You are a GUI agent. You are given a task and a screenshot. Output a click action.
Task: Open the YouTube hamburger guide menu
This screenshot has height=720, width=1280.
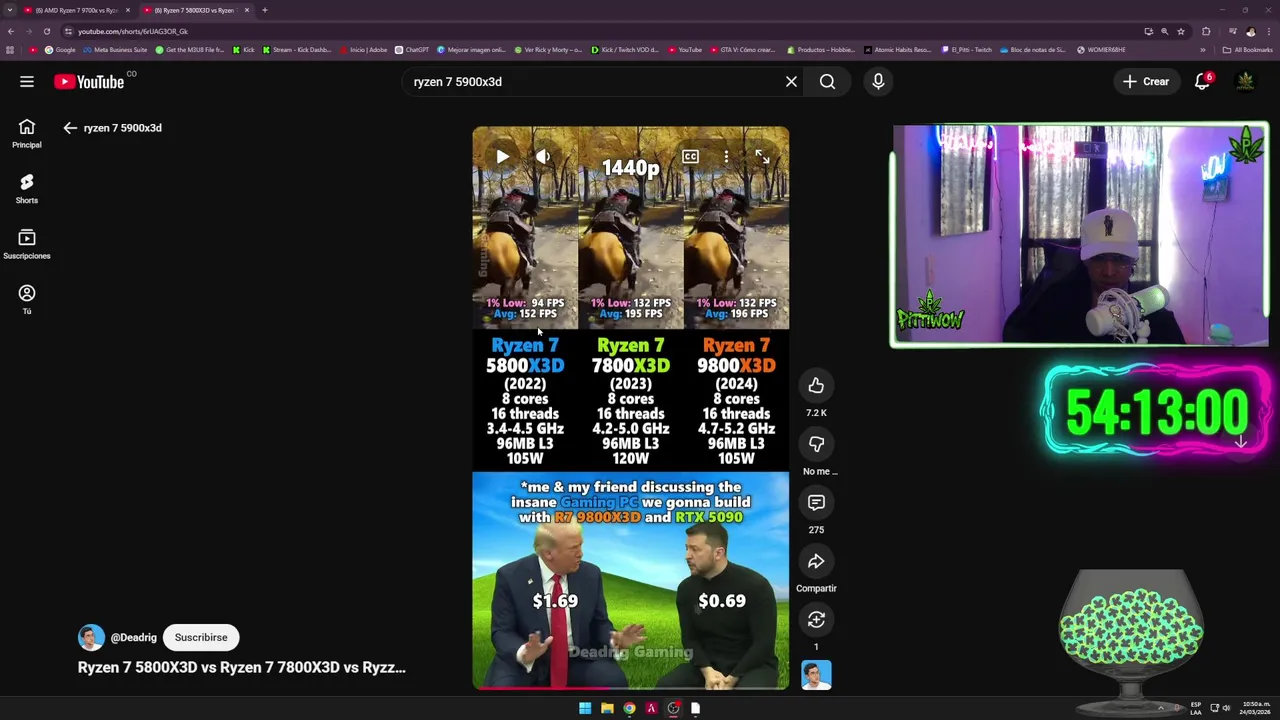tap(27, 82)
